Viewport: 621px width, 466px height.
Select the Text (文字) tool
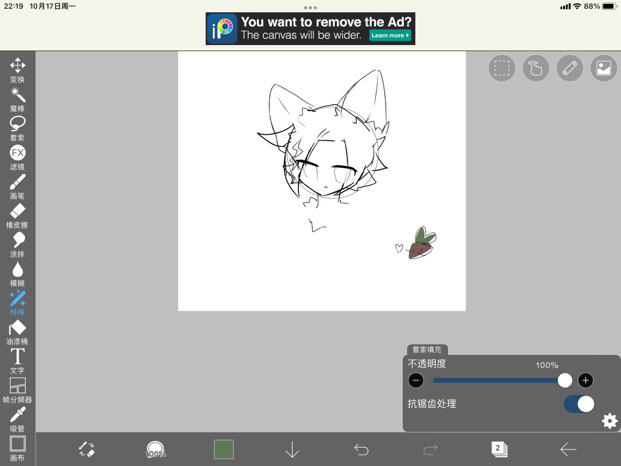17,358
